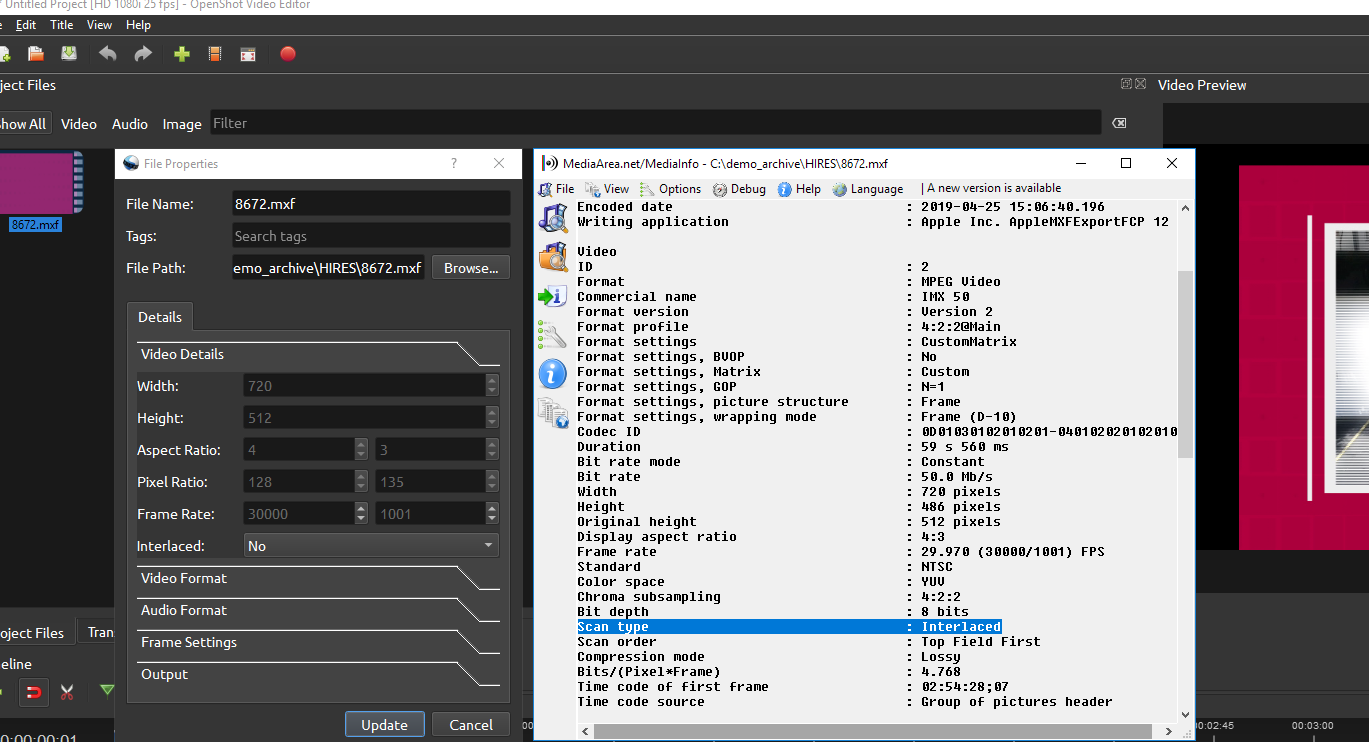Image resolution: width=1369 pixels, height=742 pixels.
Task: Redo action in OpenShot toolbar
Action: point(143,54)
